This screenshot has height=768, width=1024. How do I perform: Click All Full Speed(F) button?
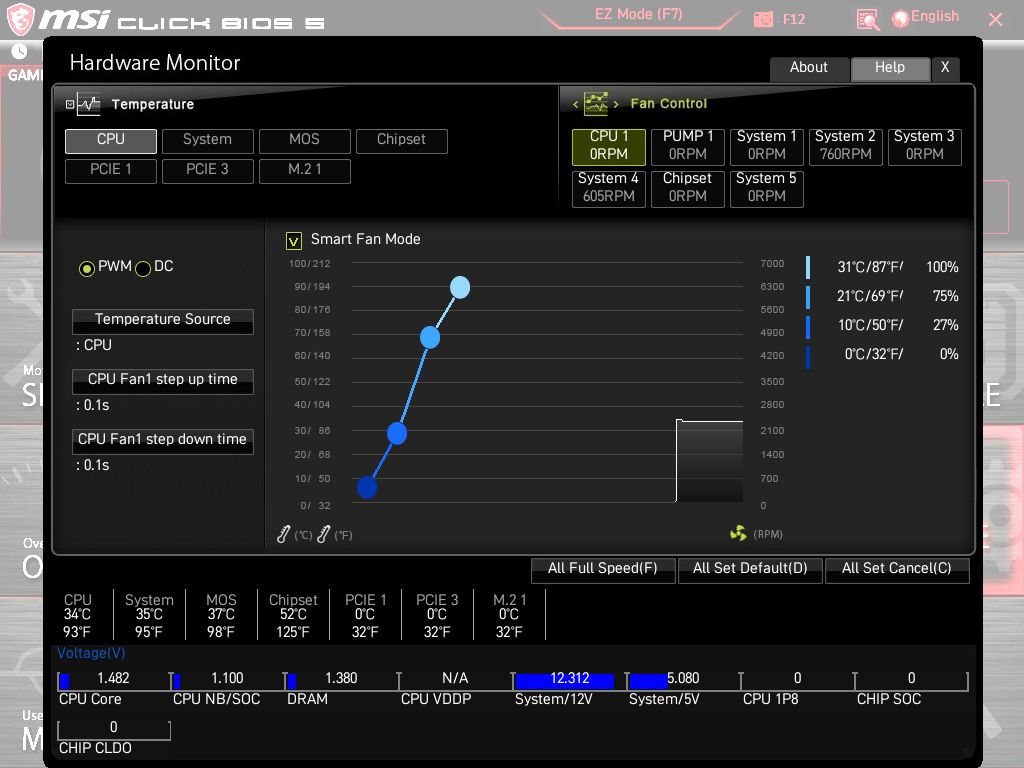[x=603, y=569]
